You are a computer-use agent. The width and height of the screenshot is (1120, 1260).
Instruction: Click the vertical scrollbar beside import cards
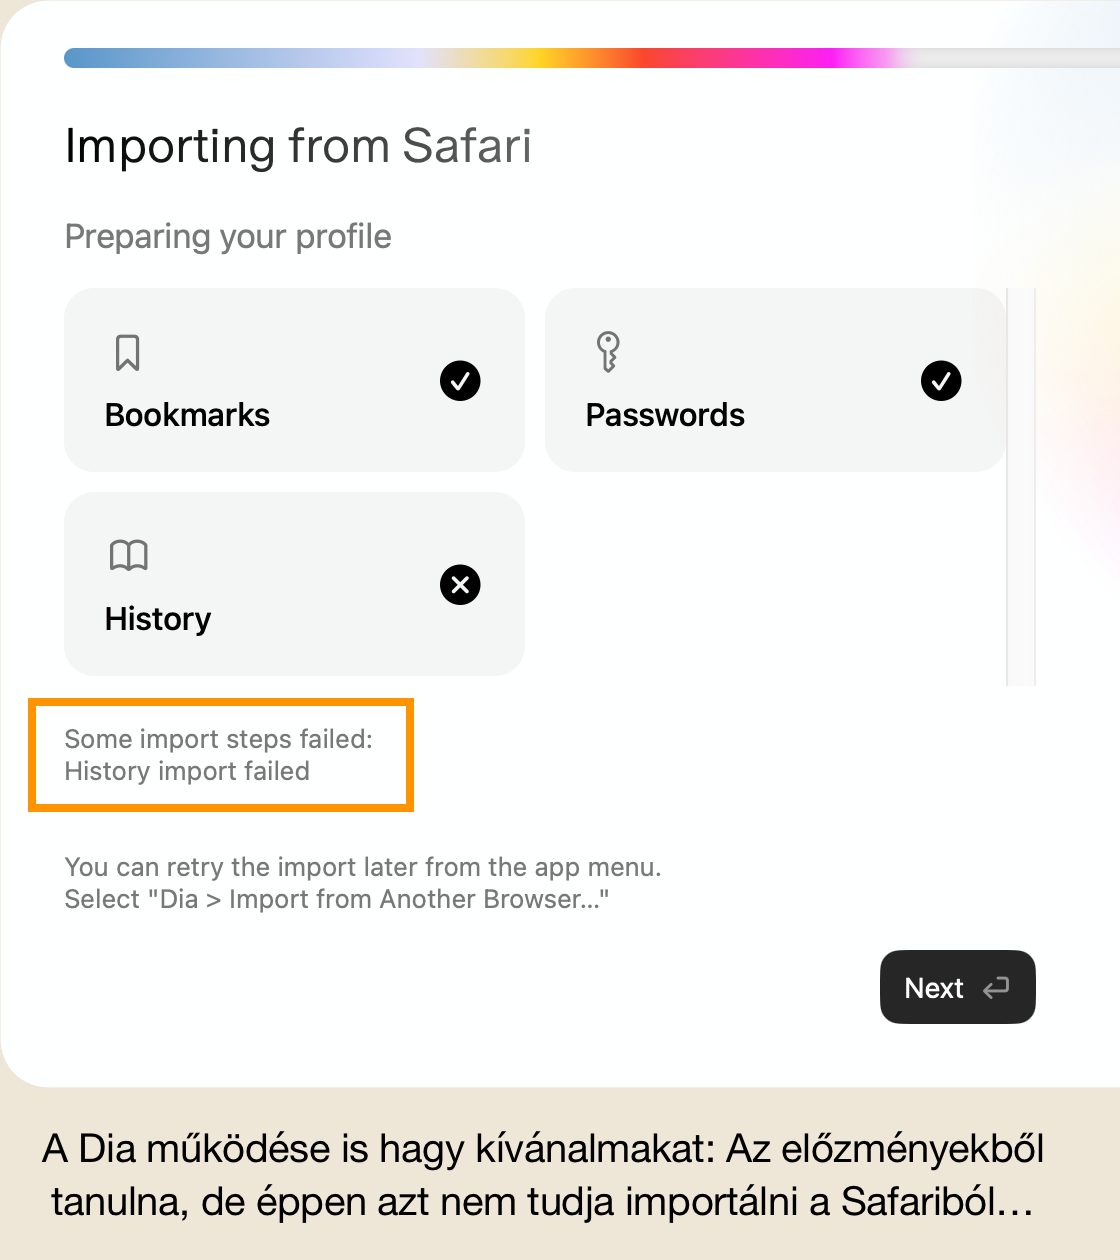click(x=1021, y=486)
